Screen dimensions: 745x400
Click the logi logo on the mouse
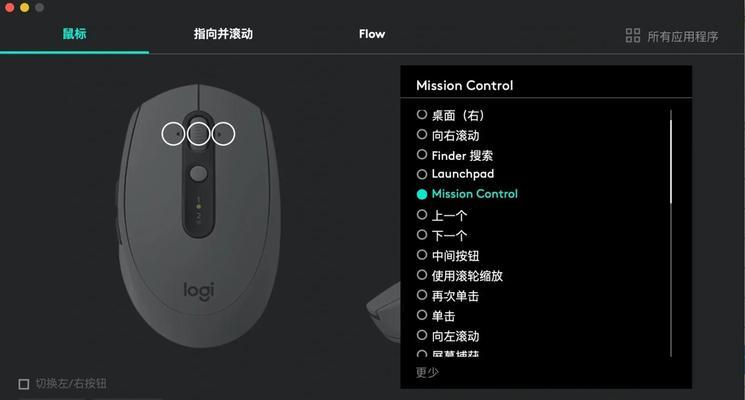pos(199,291)
